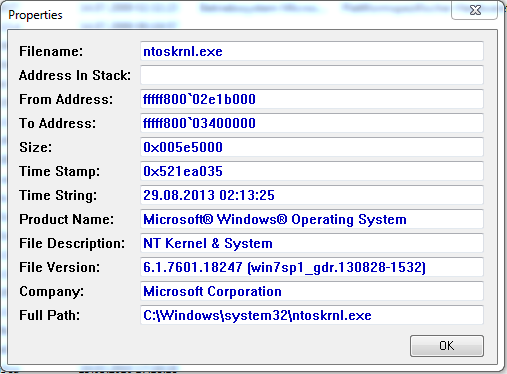Click the 'File Version:' label
Viewport: 507px width, 374px height.
(60, 267)
